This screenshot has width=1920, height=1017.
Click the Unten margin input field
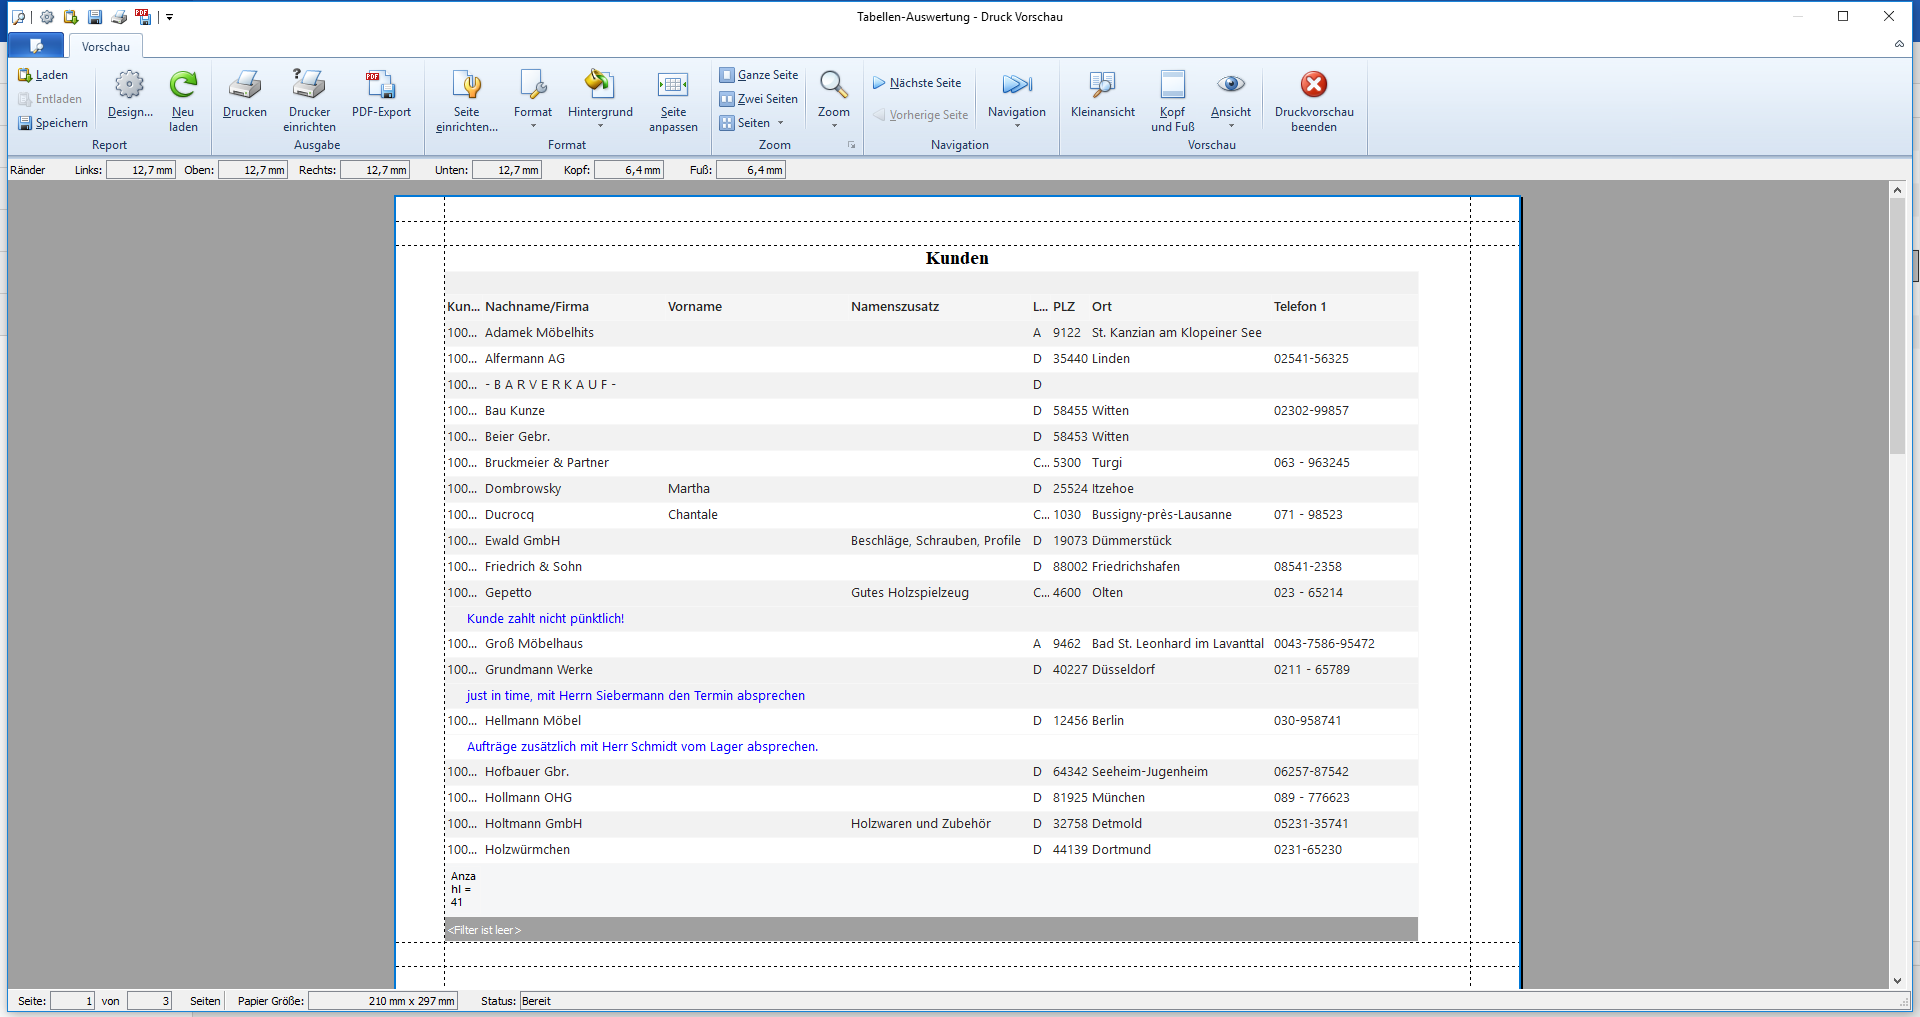(507, 170)
